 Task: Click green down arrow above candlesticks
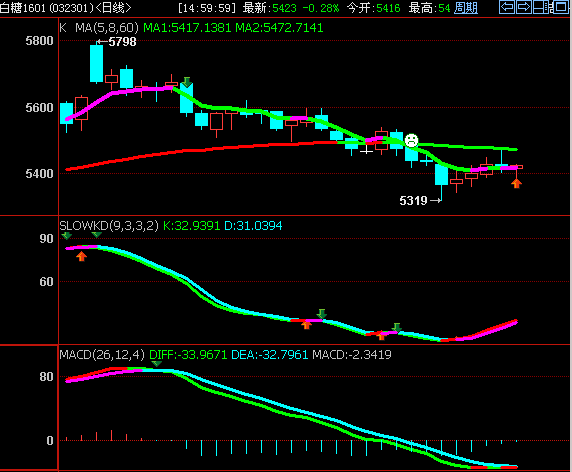(x=187, y=82)
